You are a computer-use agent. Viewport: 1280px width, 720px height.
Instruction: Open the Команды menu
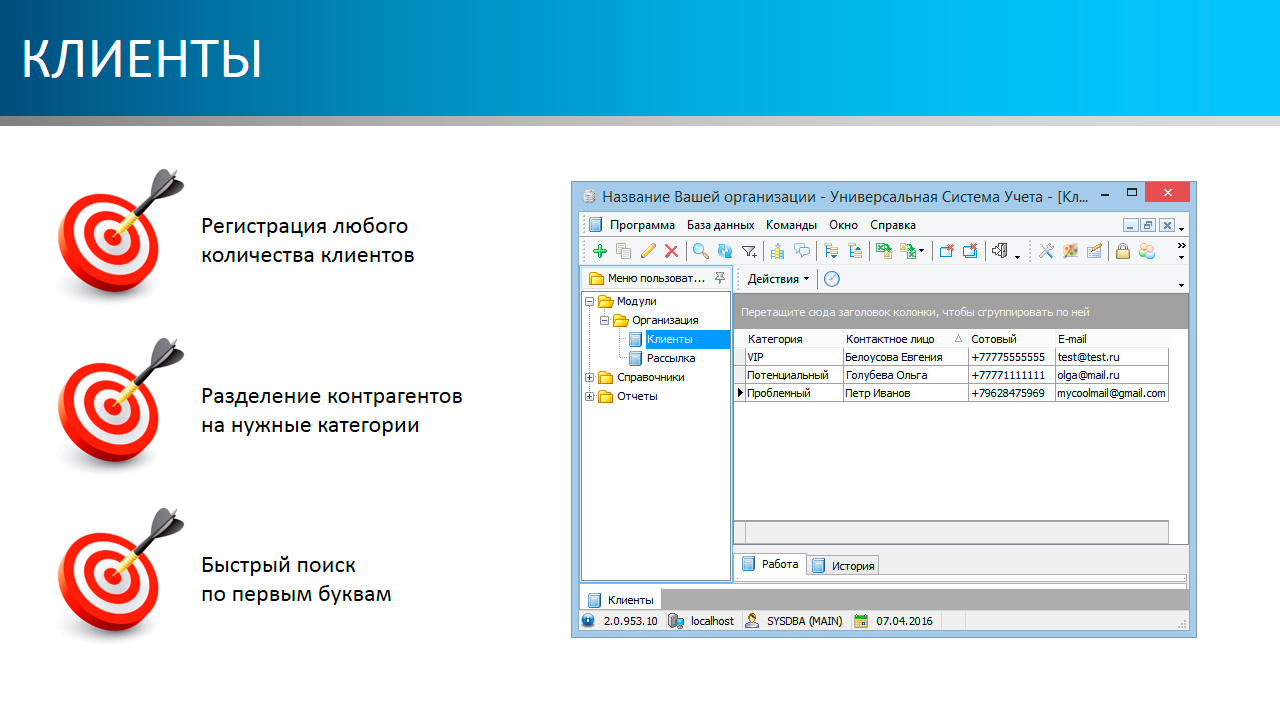coord(791,225)
